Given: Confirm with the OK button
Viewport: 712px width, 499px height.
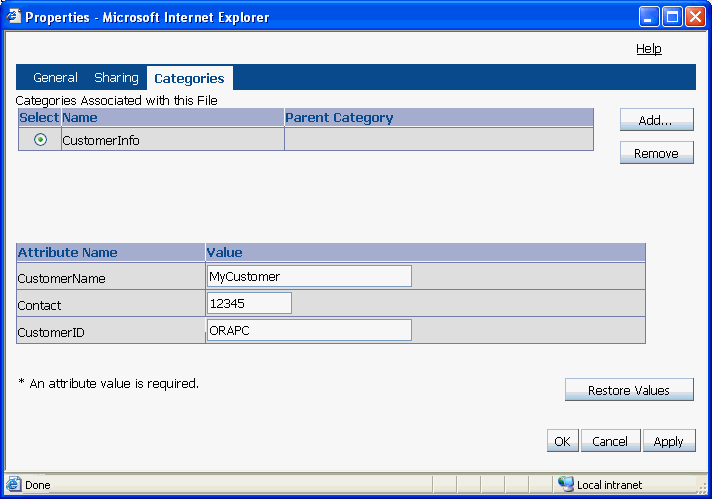Looking at the screenshot, I should point(563,441).
